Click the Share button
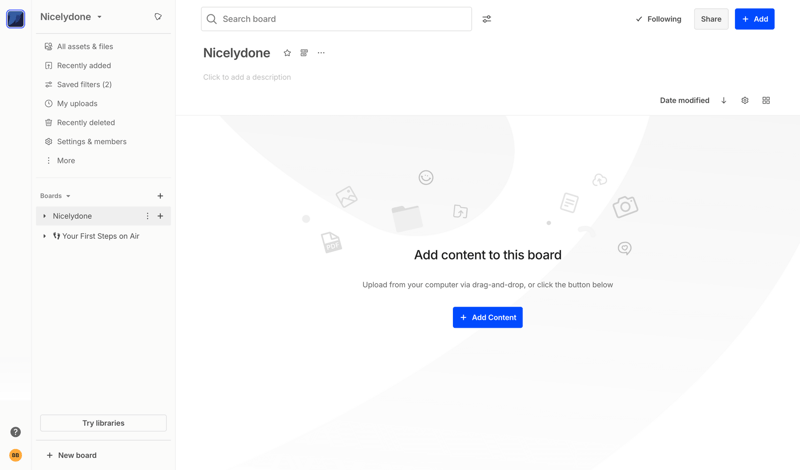The width and height of the screenshot is (800, 470). pyautogui.click(x=711, y=19)
